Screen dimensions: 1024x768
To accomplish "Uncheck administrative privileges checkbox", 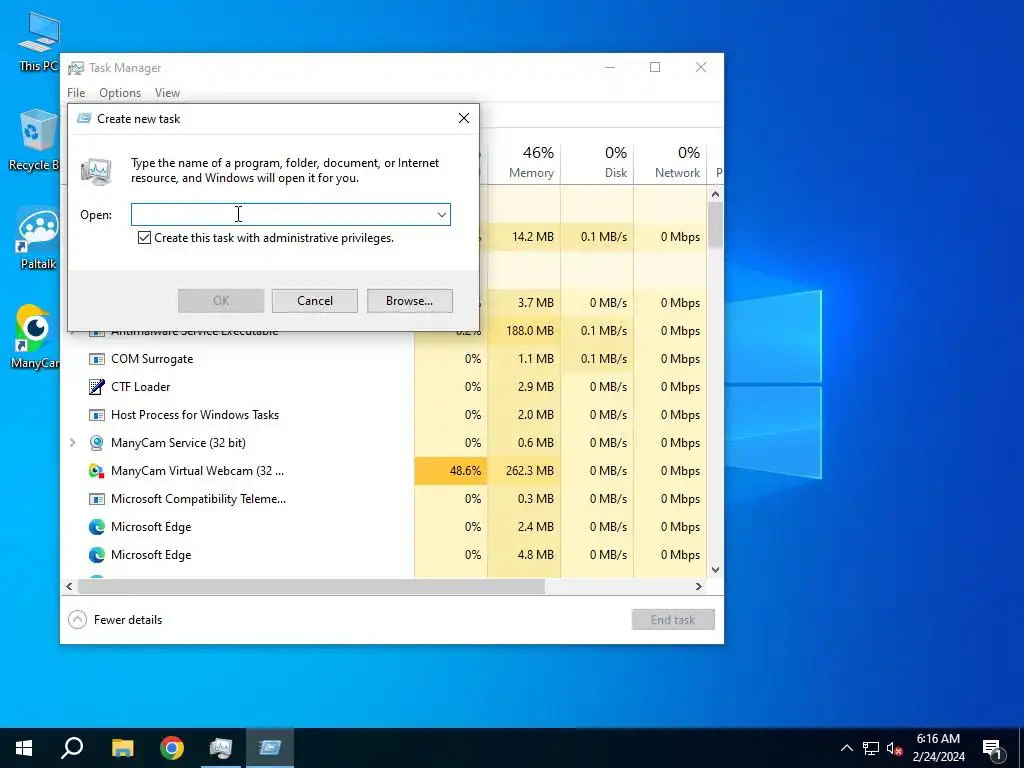I will coord(144,238).
